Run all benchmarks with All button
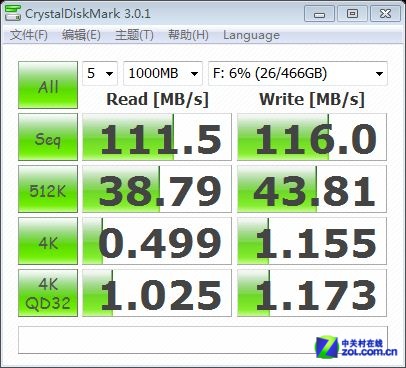Image resolution: width=406 pixels, height=368 pixels. click(48, 85)
